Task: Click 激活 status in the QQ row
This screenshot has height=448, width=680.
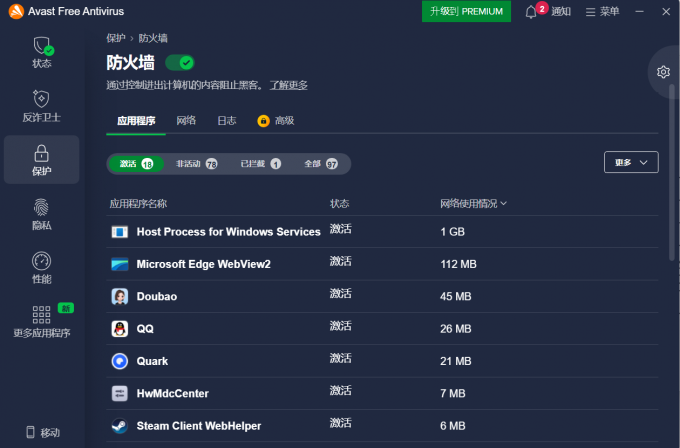Action: point(340,326)
